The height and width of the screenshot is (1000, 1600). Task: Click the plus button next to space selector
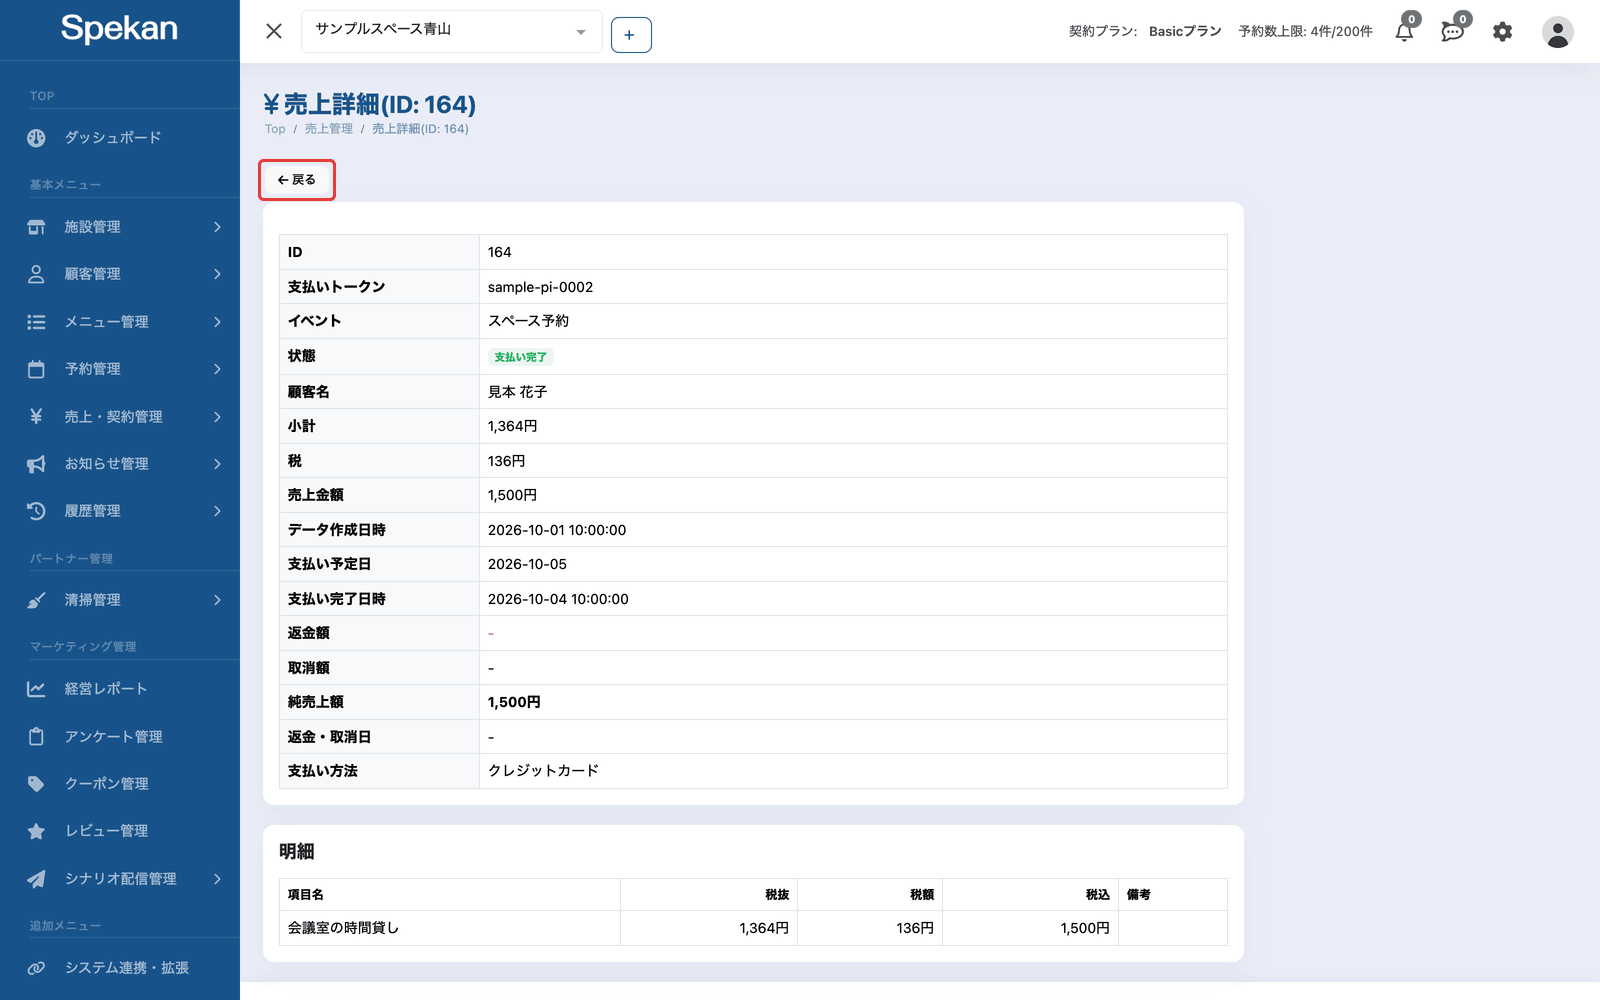pyautogui.click(x=631, y=35)
